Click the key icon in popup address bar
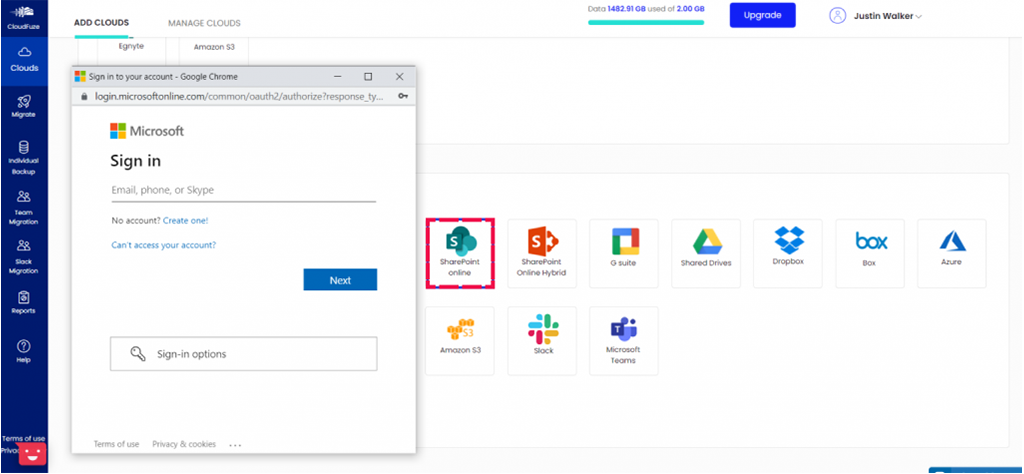The width and height of the screenshot is (1024, 474). pyautogui.click(x=403, y=96)
